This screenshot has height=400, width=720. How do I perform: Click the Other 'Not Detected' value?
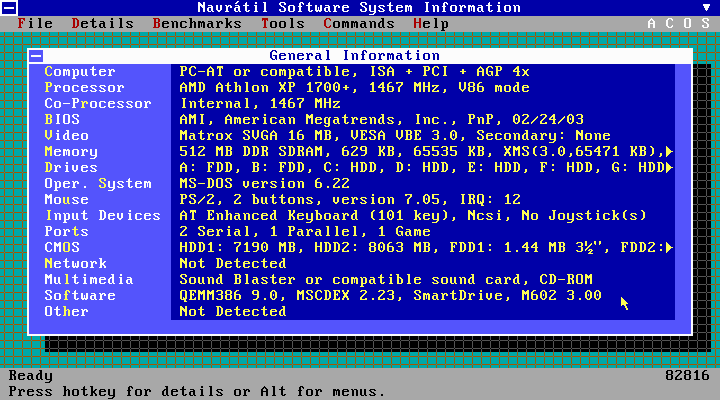point(233,311)
